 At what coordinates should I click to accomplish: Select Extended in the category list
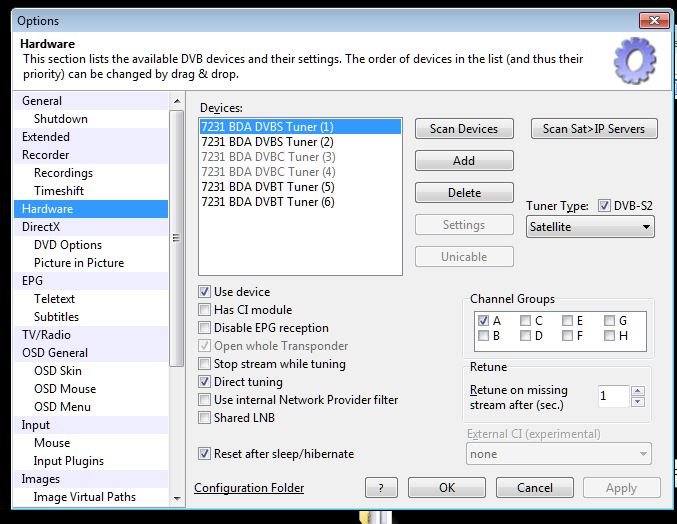pyautogui.click(x=91, y=137)
